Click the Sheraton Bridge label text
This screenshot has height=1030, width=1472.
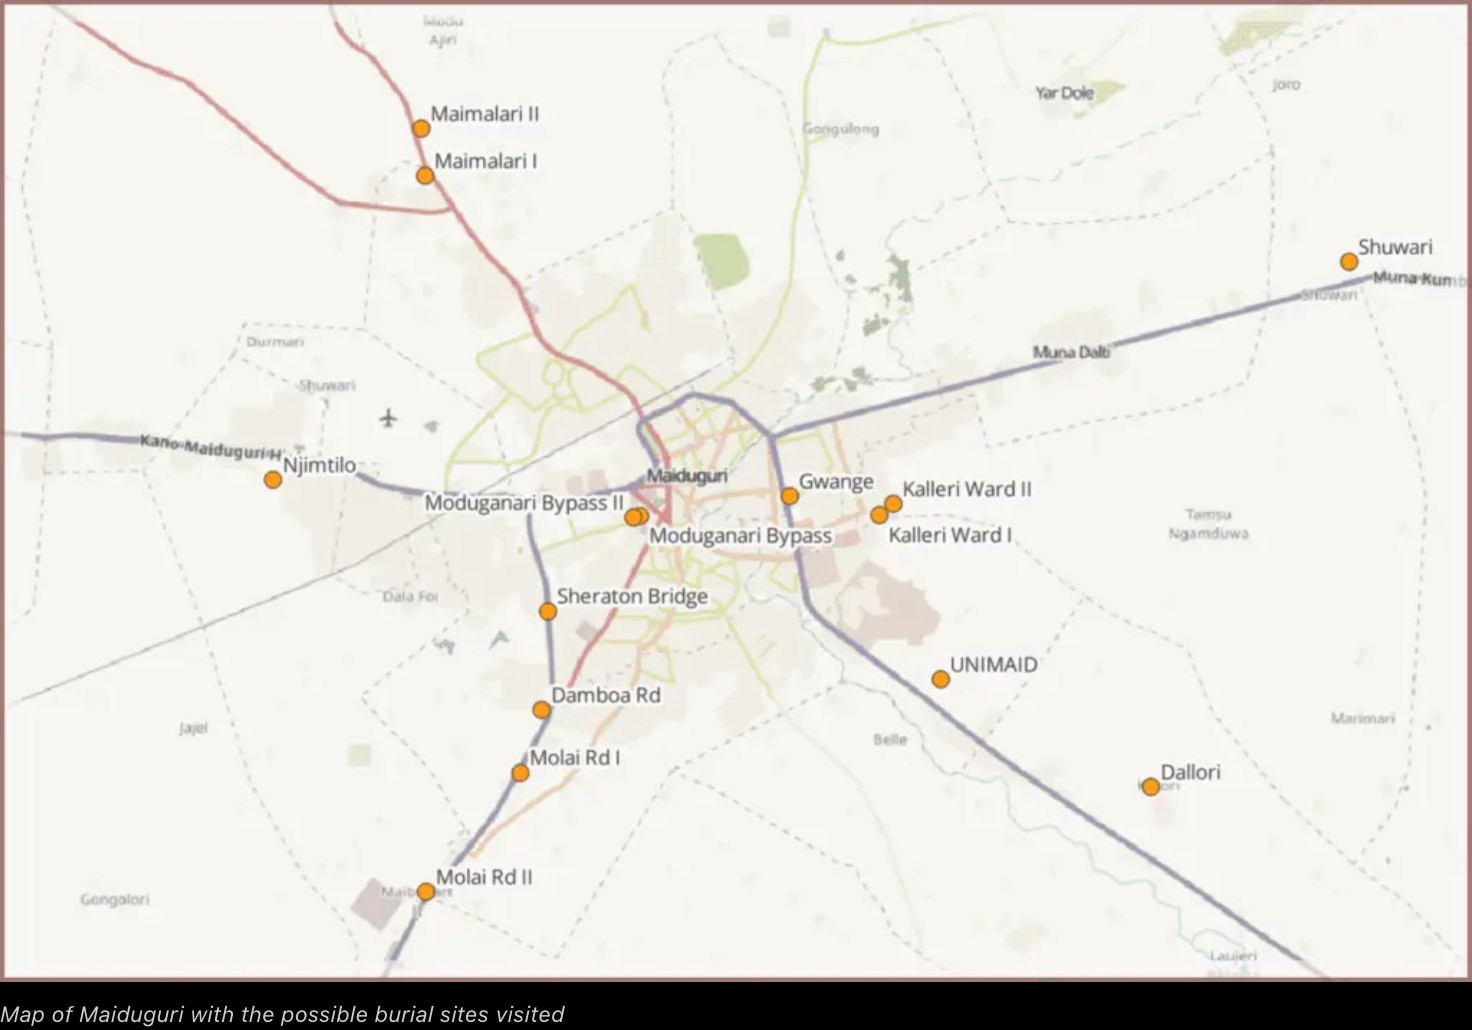632,596
